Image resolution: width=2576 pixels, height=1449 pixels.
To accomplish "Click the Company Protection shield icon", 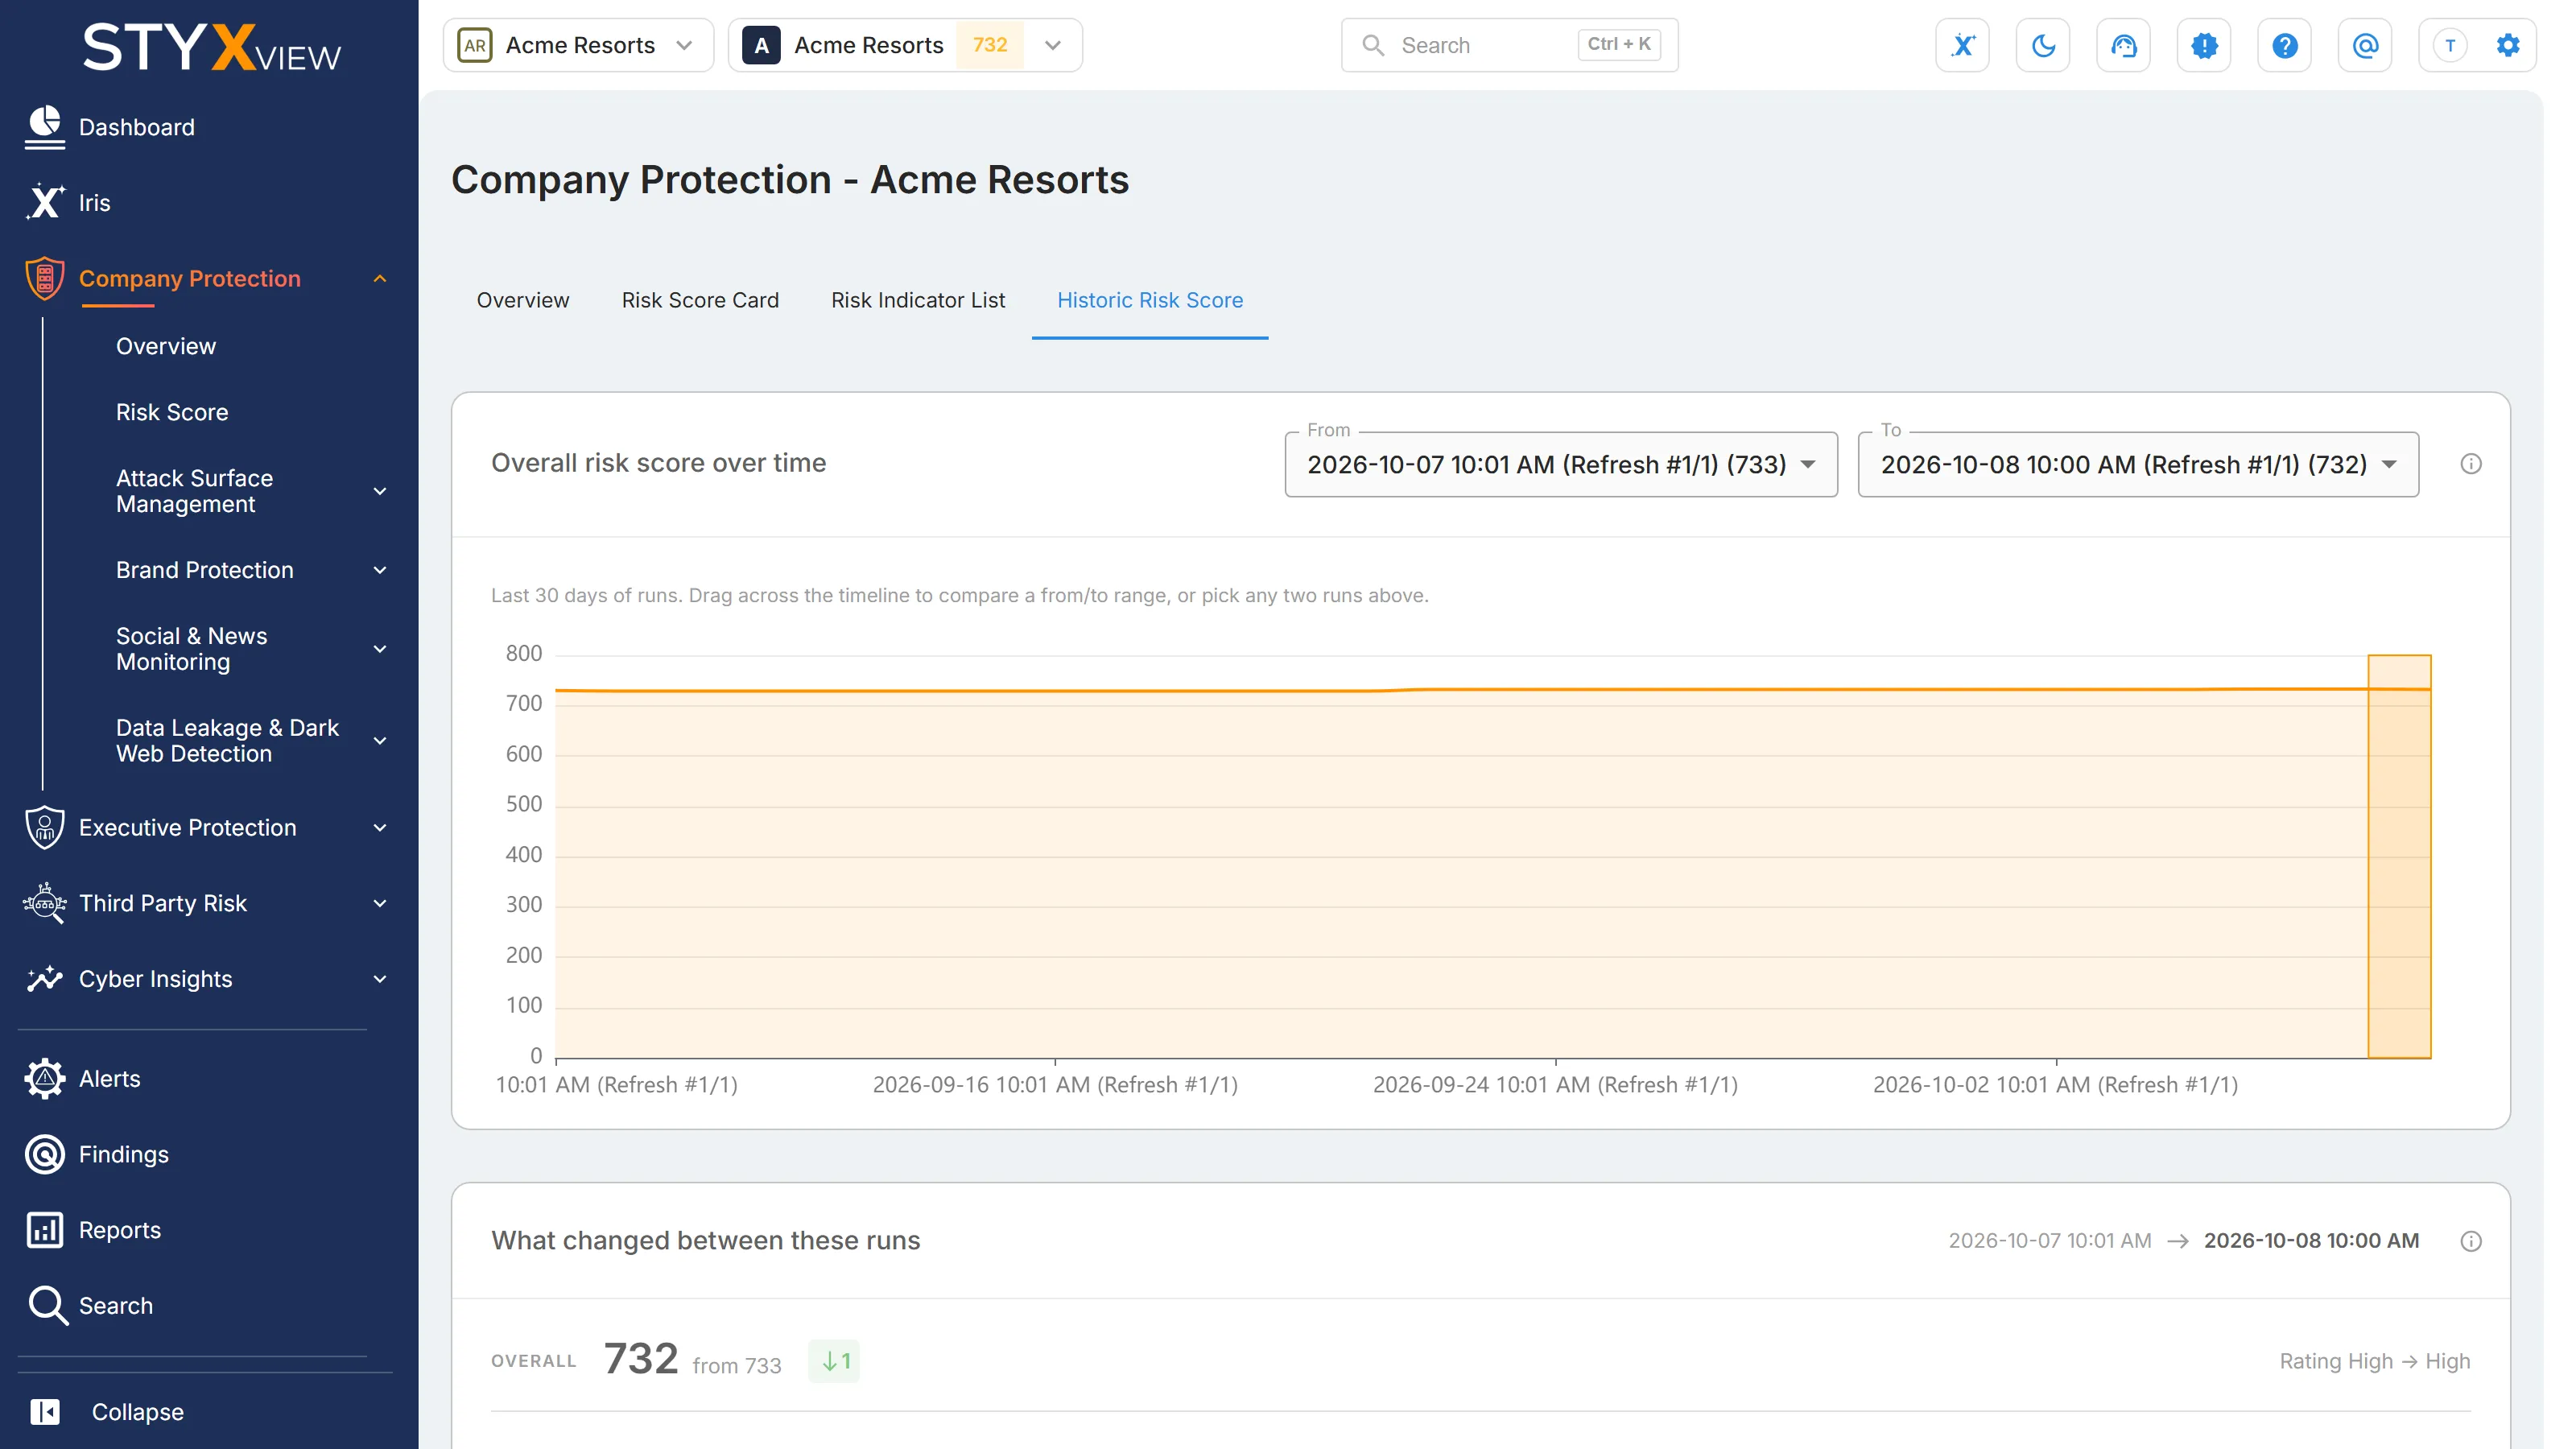I will point(44,278).
